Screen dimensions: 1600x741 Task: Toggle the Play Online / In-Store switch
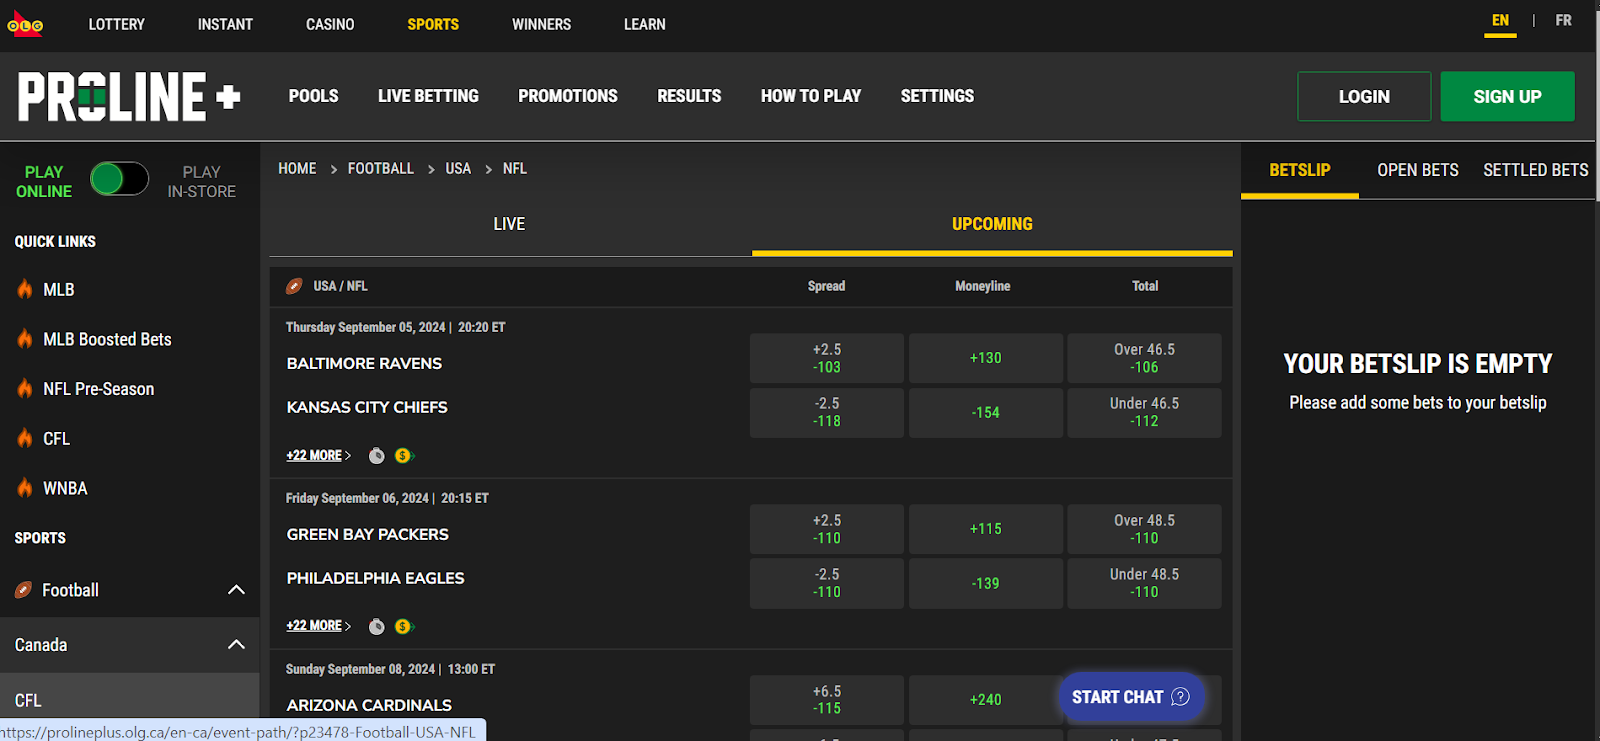point(119,179)
